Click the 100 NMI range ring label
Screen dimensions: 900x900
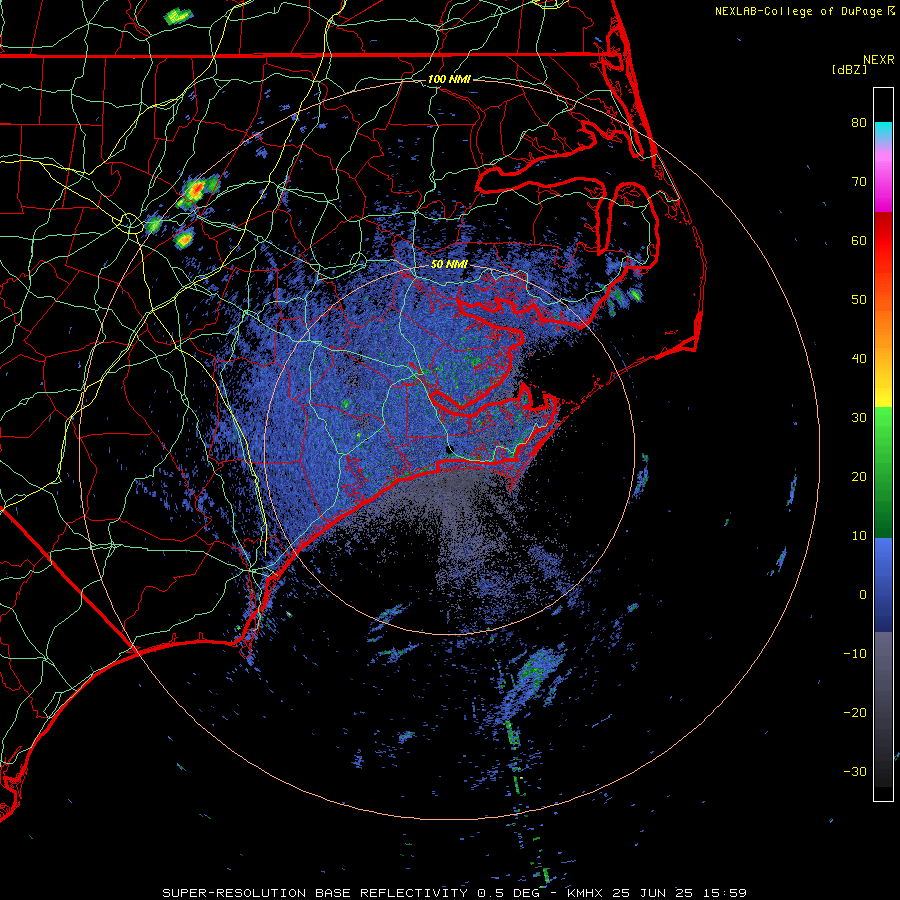click(x=449, y=79)
